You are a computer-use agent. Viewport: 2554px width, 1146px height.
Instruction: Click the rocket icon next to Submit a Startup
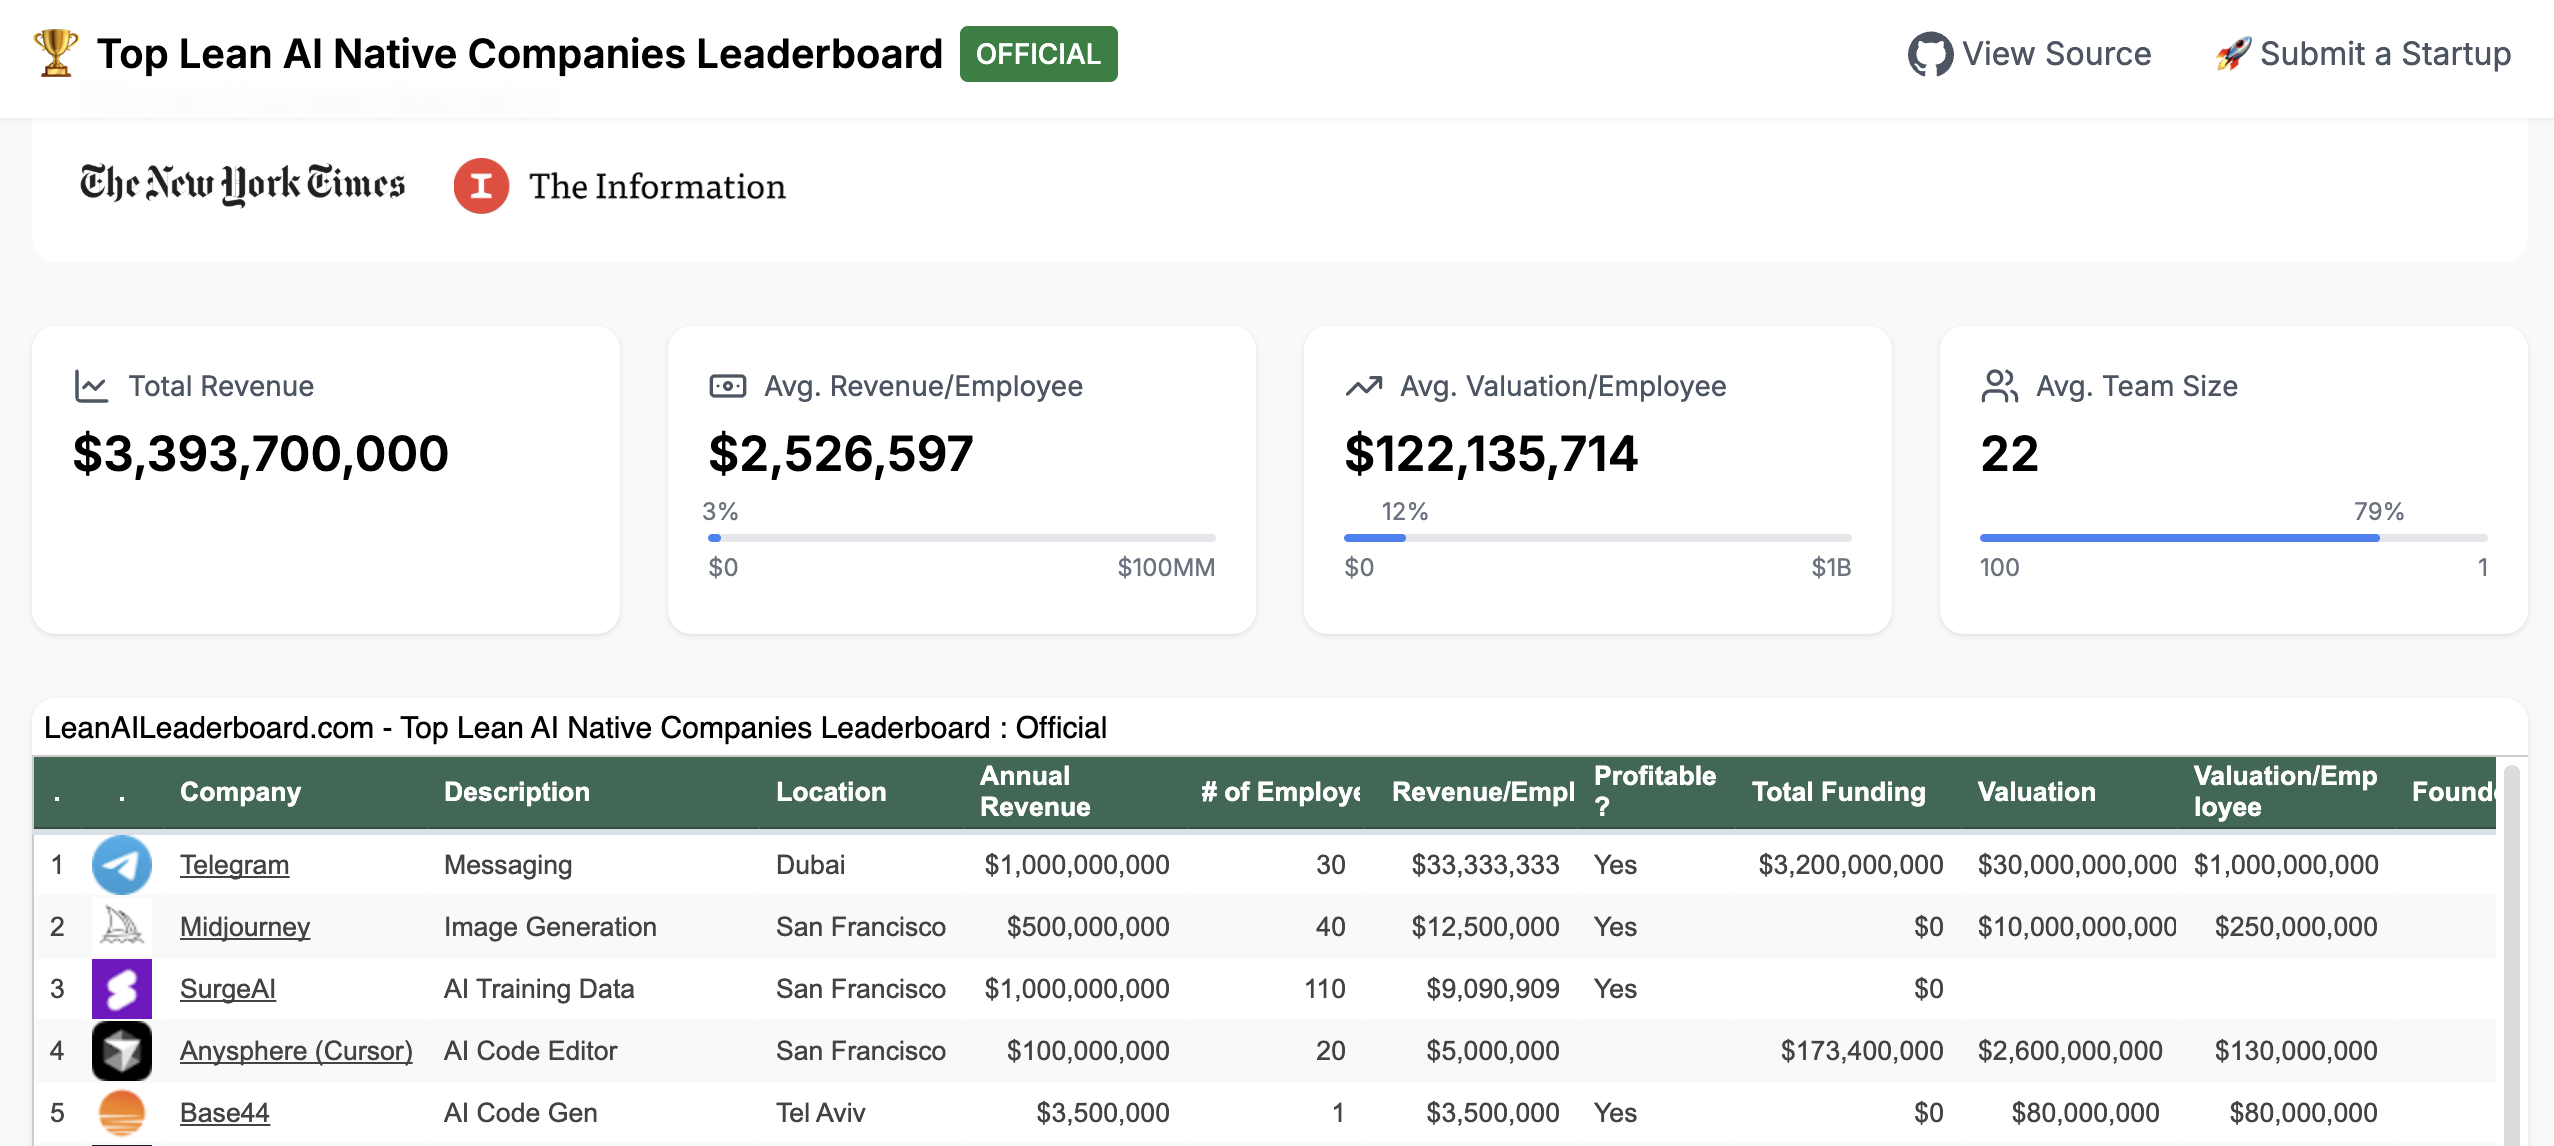(2230, 53)
